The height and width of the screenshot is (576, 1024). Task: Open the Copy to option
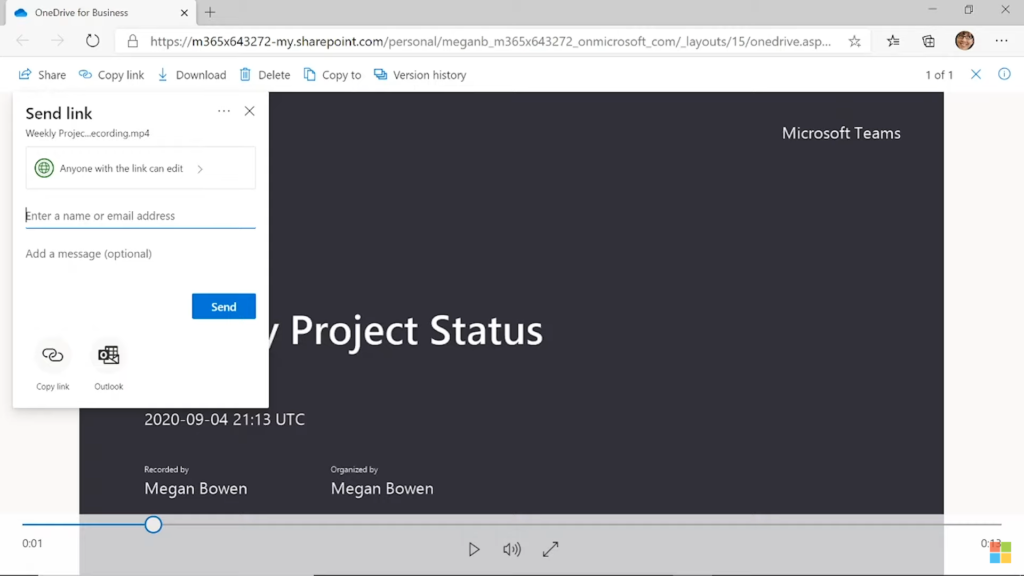pyautogui.click(x=332, y=75)
